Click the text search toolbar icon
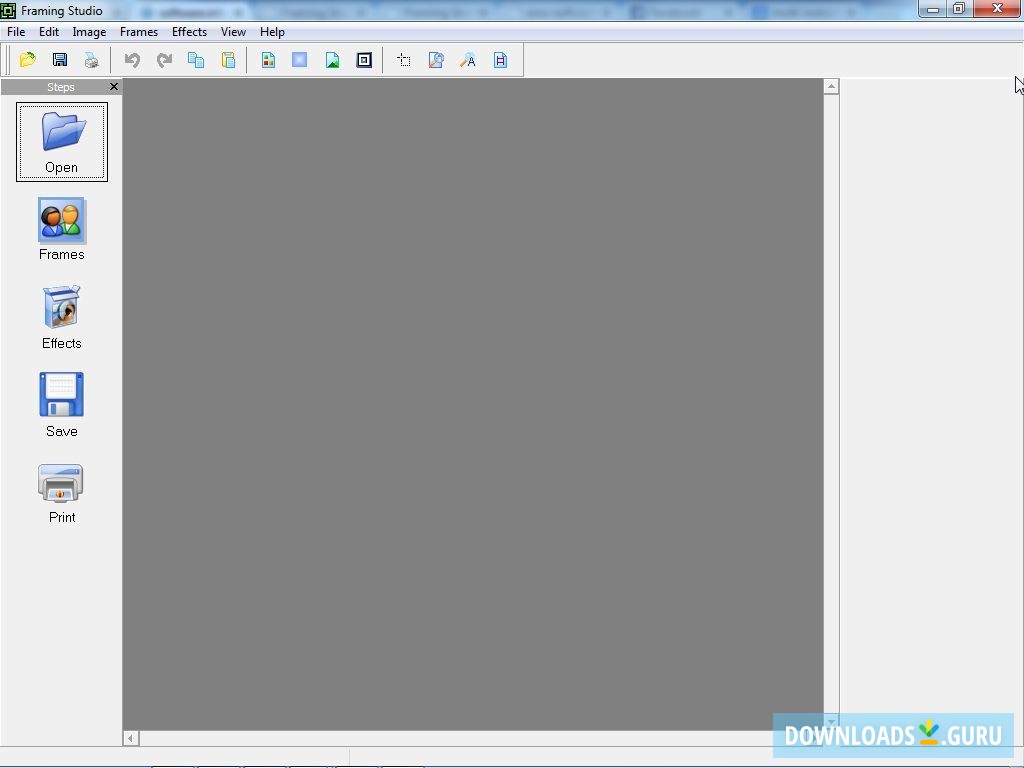The width and height of the screenshot is (1024, 768). pos(468,59)
